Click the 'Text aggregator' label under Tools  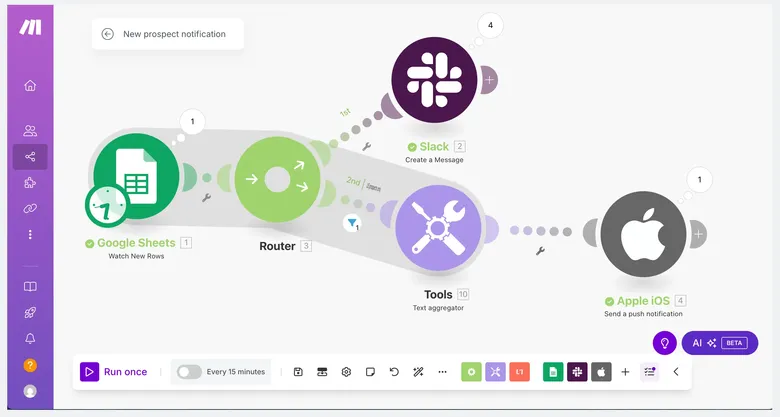coord(438,308)
